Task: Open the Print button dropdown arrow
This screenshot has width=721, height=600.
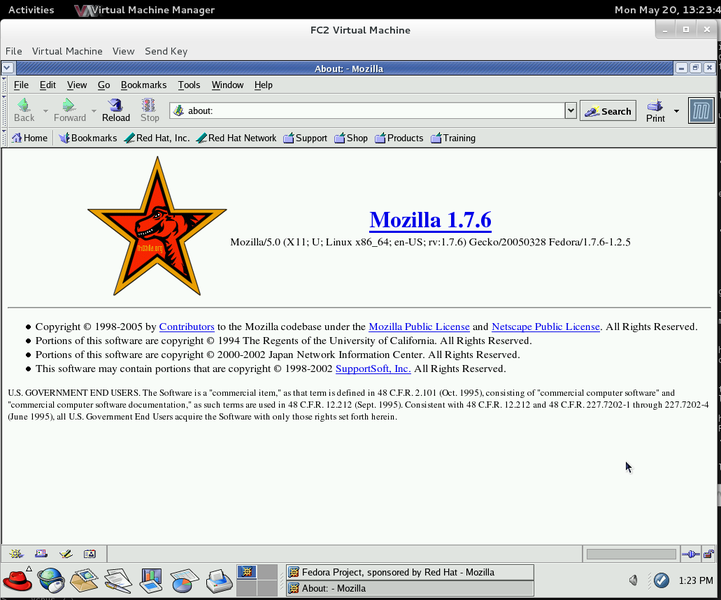Action: tap(677, 110)
